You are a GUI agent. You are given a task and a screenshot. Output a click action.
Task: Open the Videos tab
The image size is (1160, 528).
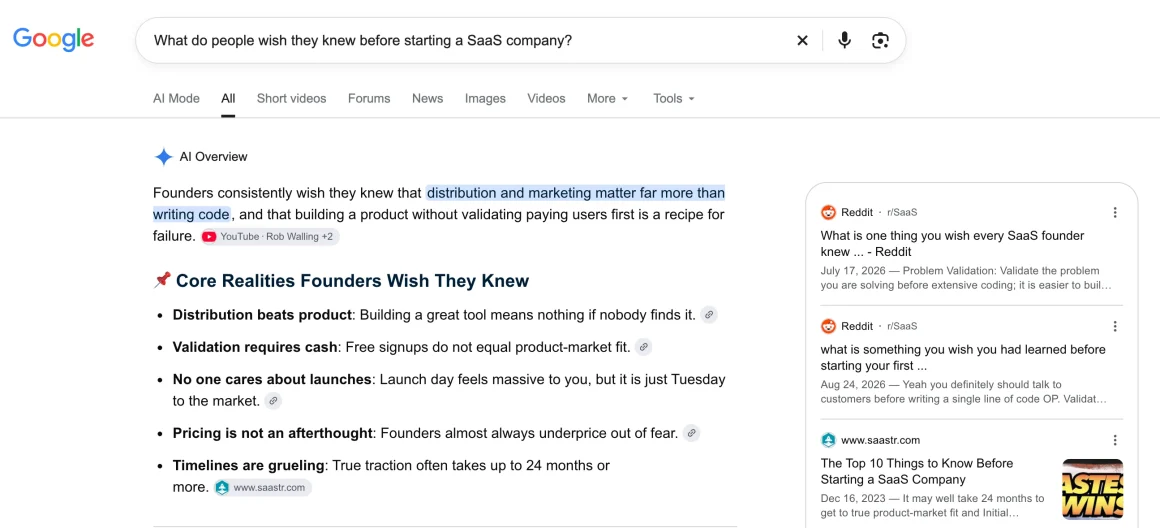coord(546,98)
